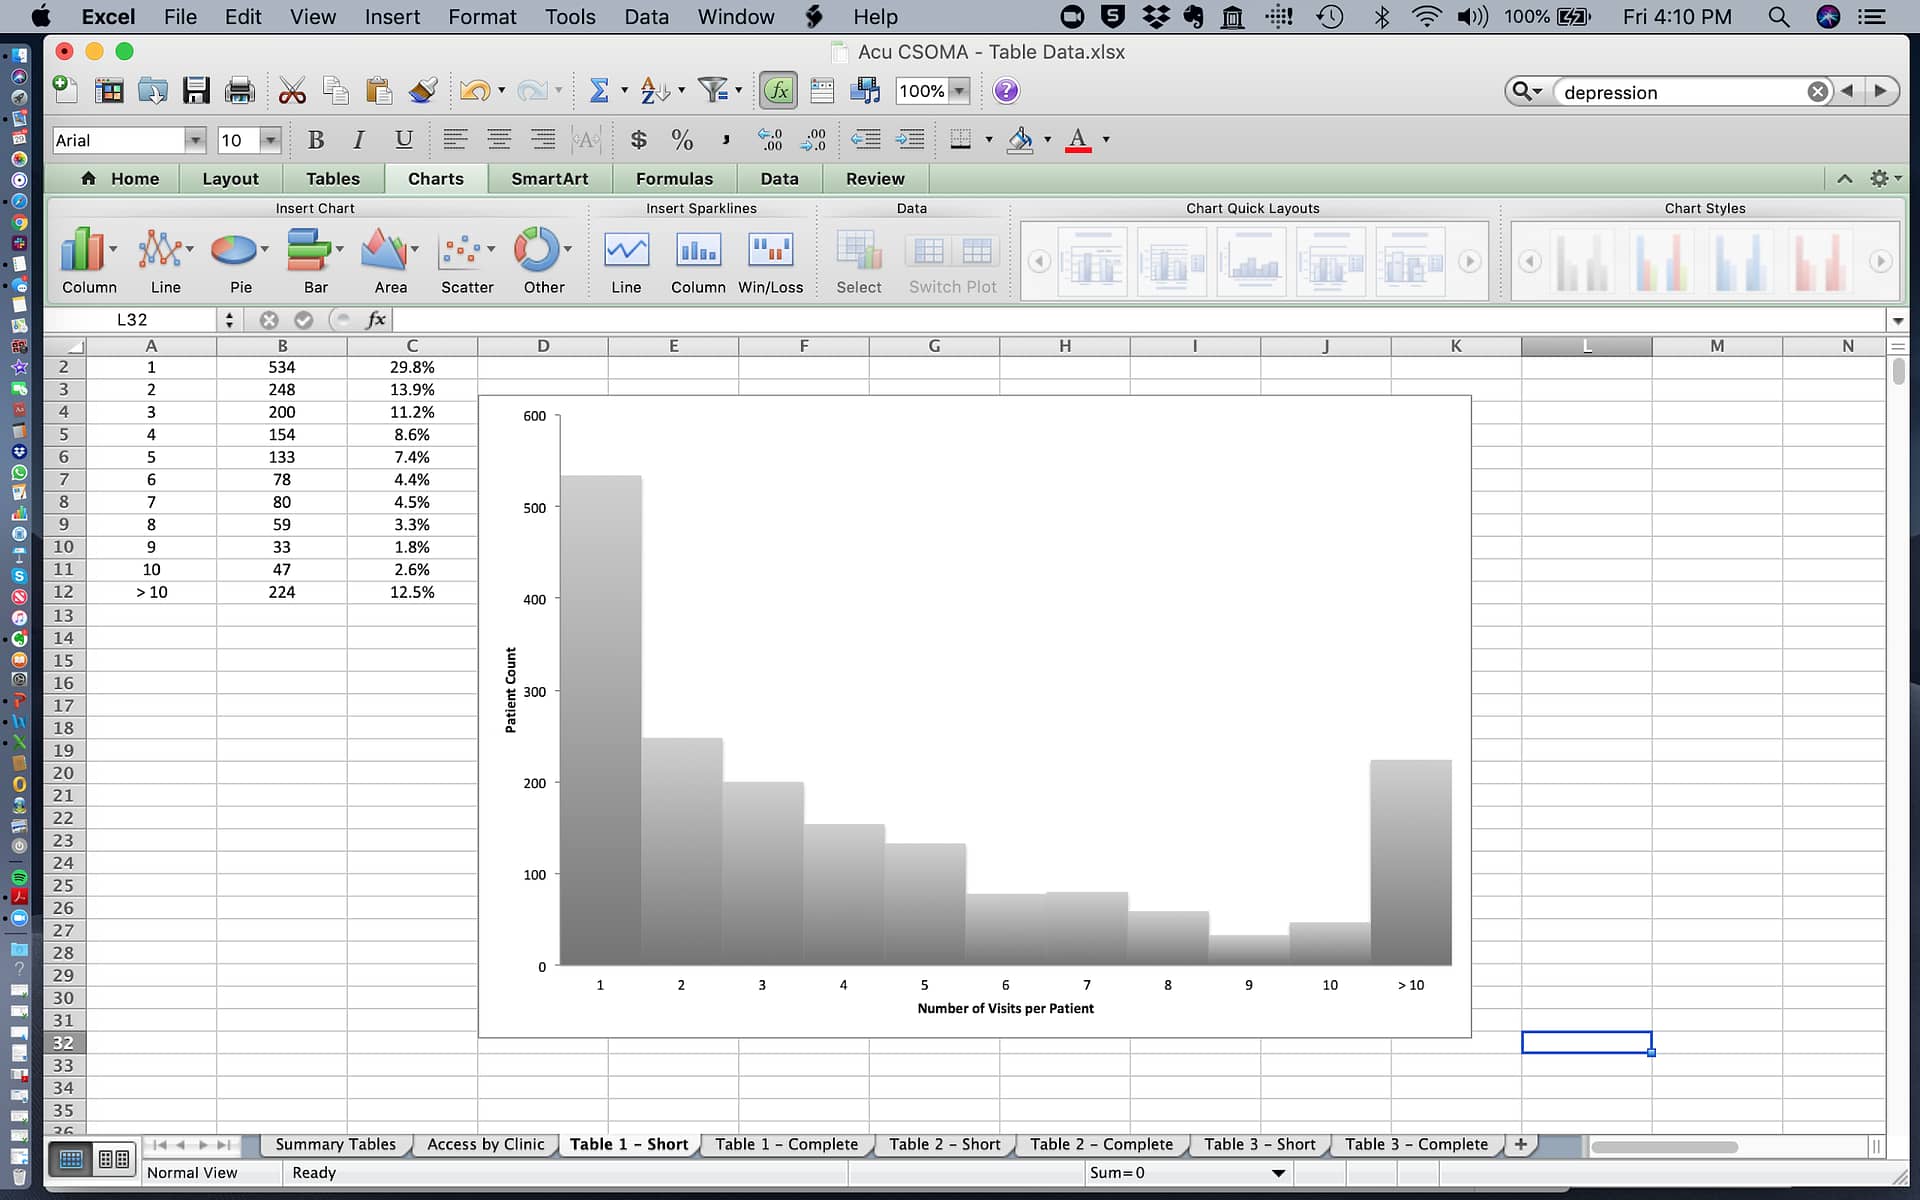Switch to Normal View button
The image size is (1920, 1200).
point(71,1160)
